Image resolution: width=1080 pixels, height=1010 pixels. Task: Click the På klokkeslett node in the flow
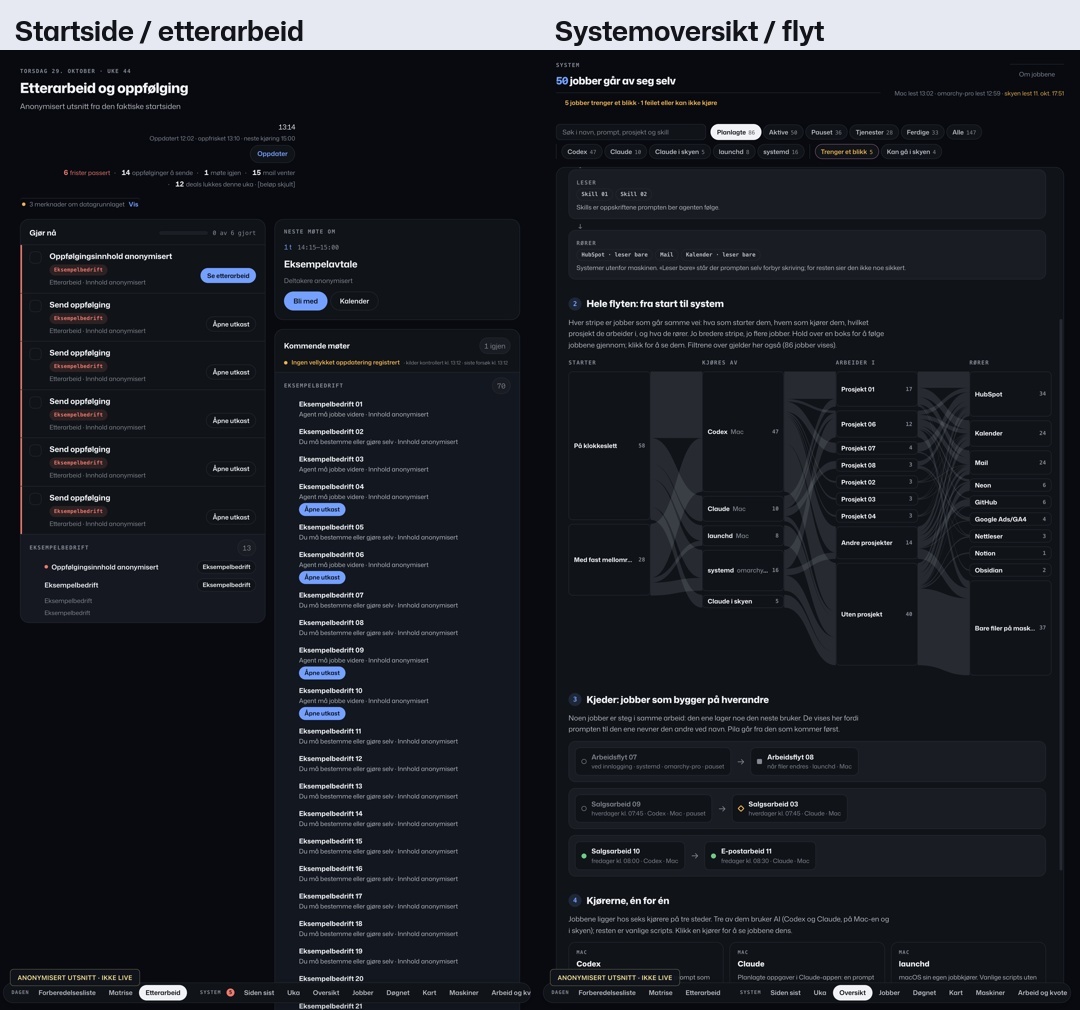pos(609,446)
